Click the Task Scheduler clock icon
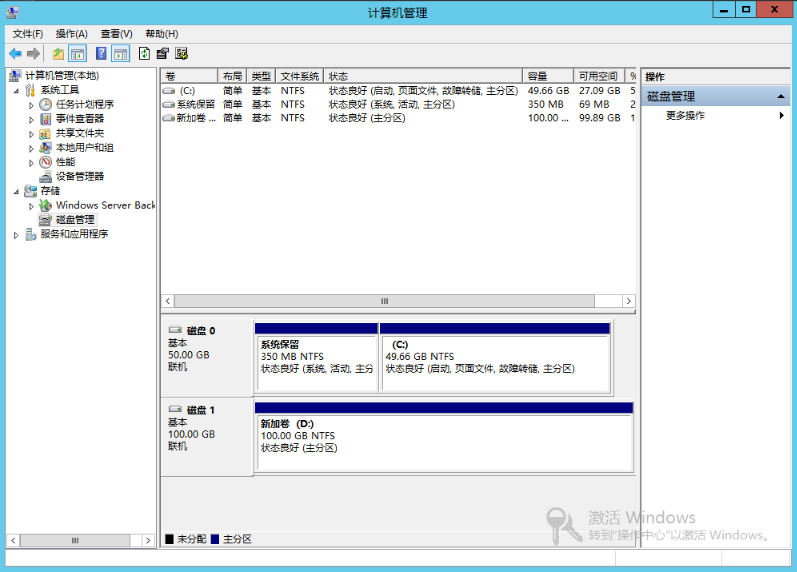This screenshot has width=797, height=572. point(46,104)
